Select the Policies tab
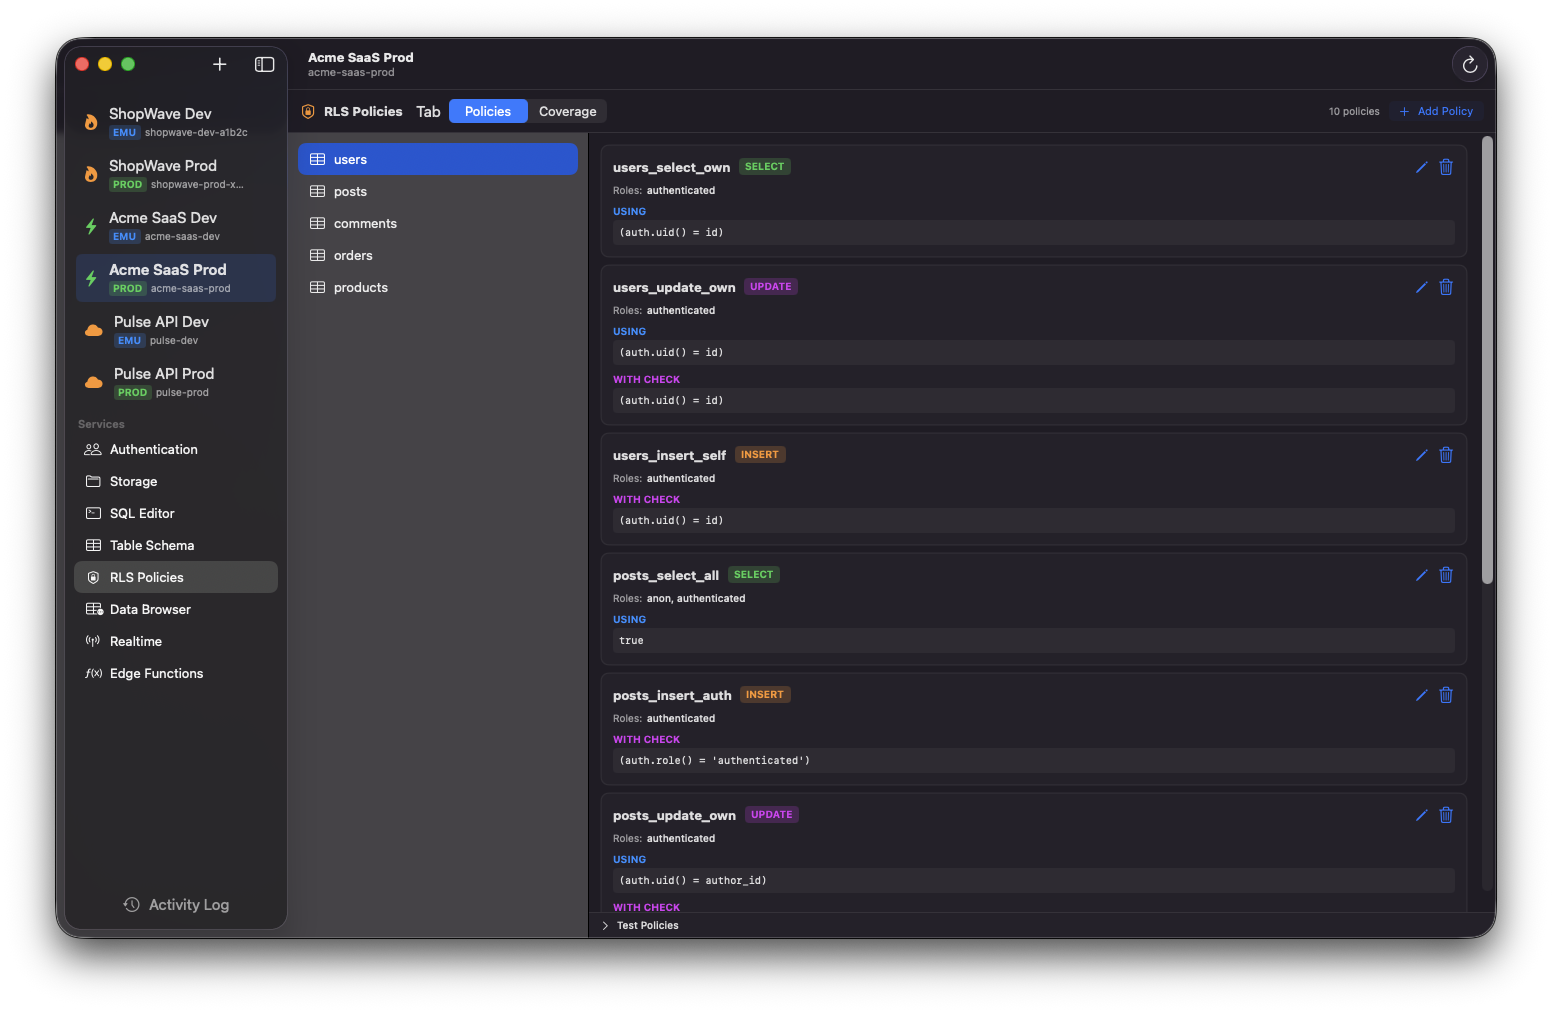This screenshot has width=1552, height=1012. [x=487, y=111]
